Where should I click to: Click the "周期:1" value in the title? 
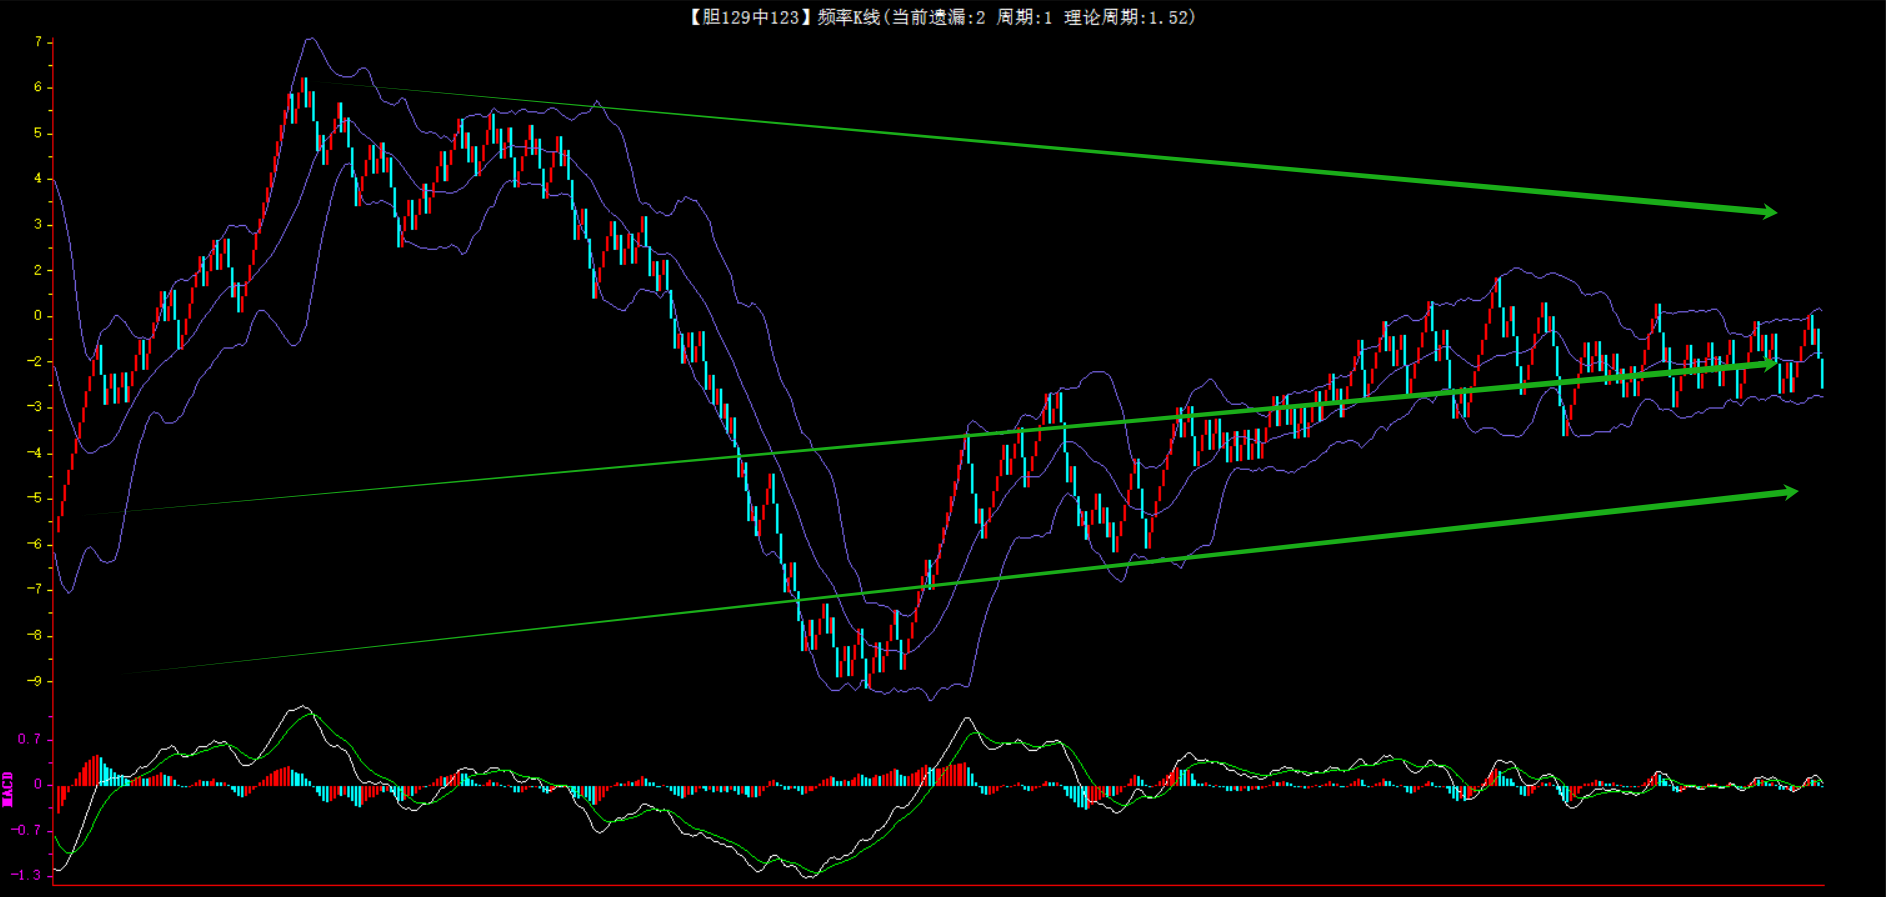(1024, 17)
